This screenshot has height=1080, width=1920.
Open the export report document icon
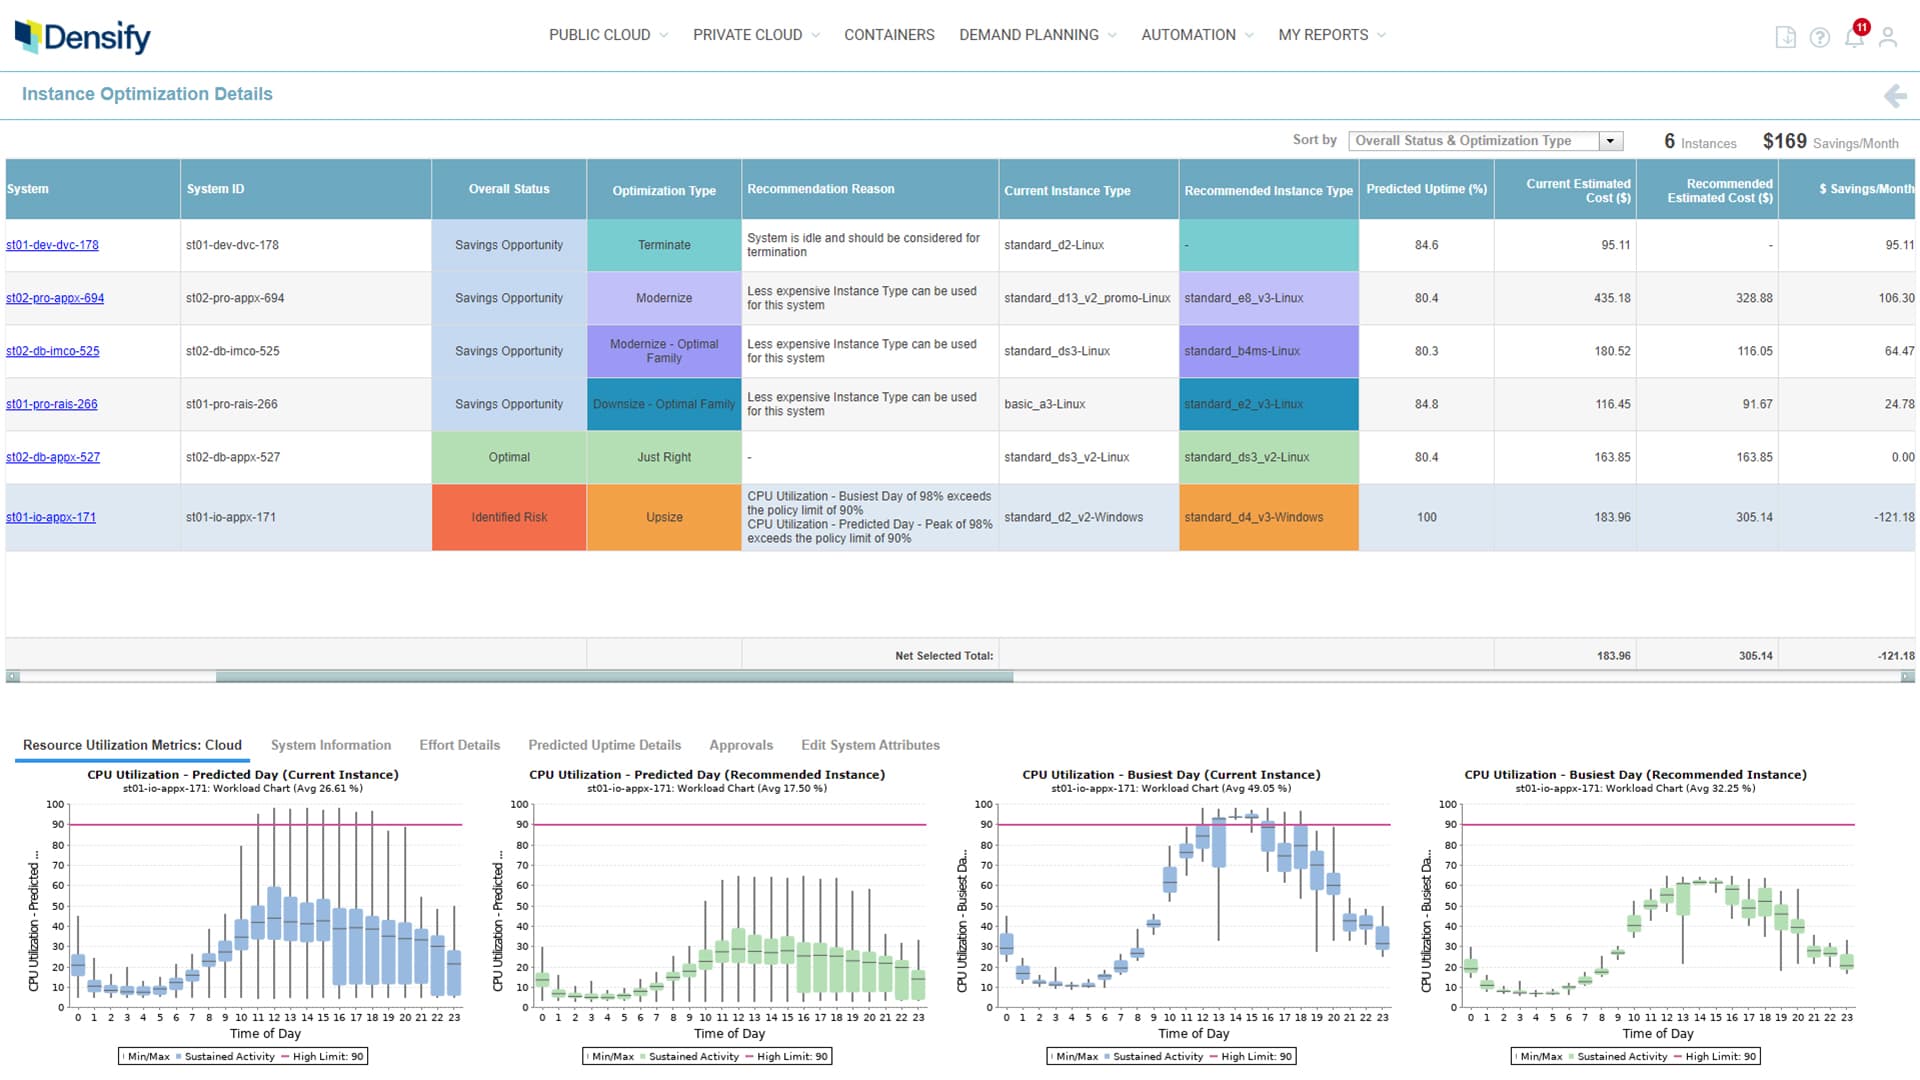[1786, 36]
